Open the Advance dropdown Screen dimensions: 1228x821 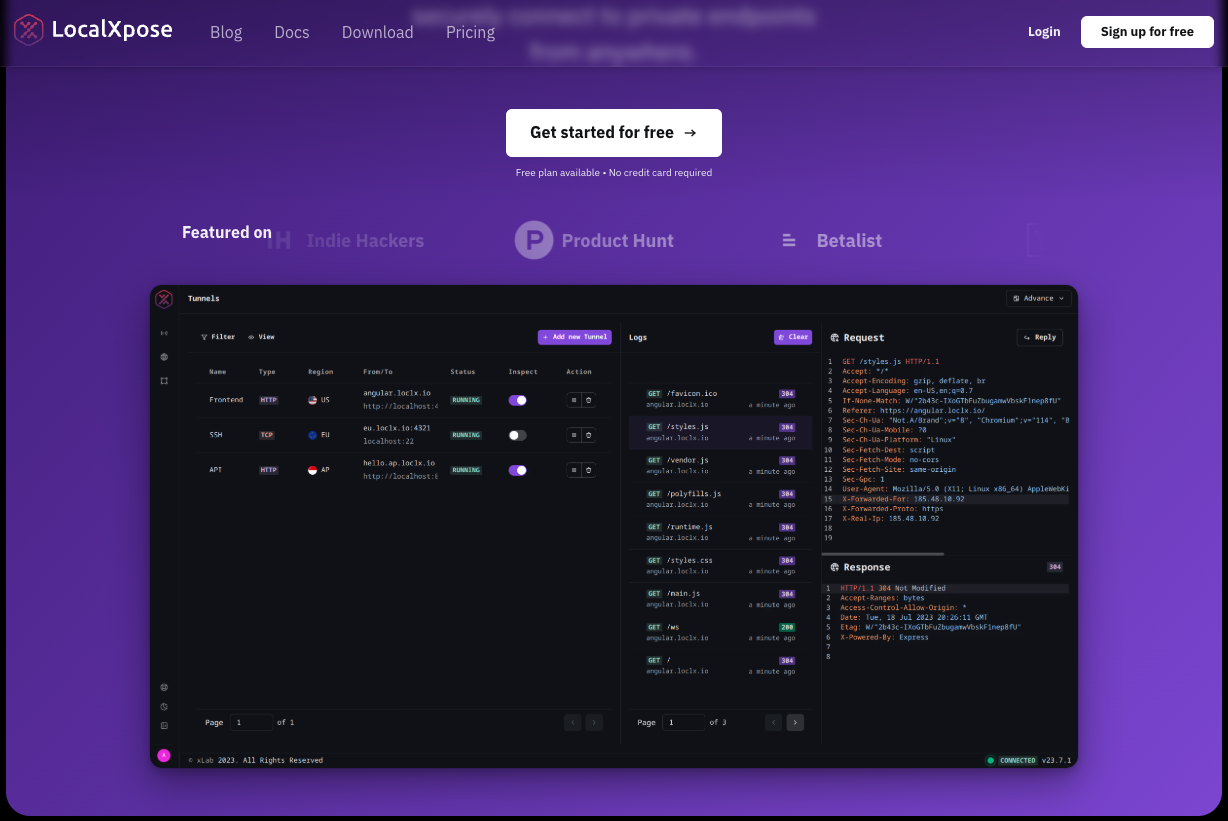pos(1038,298)
